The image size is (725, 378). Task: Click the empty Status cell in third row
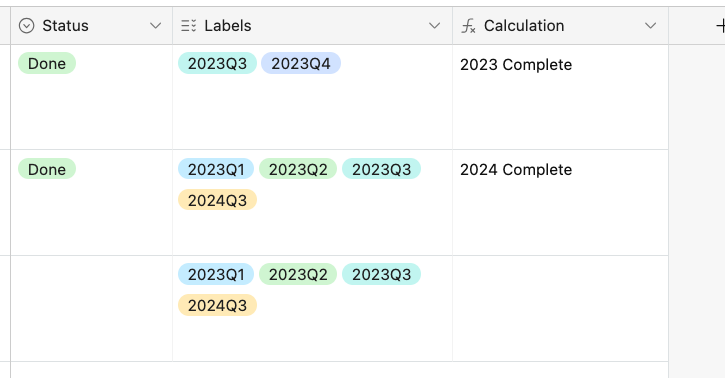[x=92, y=308]
